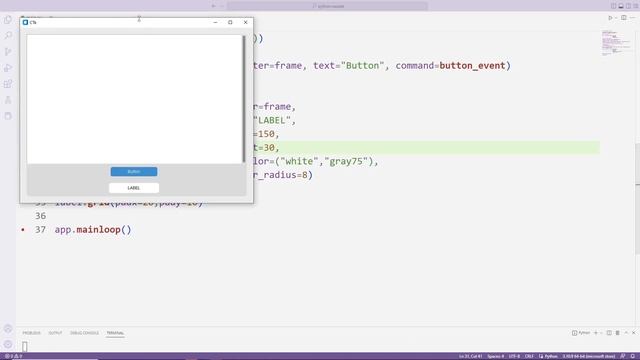Screen dimensions: 640x360
Task: Click the CRLF line ending in status bar
Action: [529, 356]
